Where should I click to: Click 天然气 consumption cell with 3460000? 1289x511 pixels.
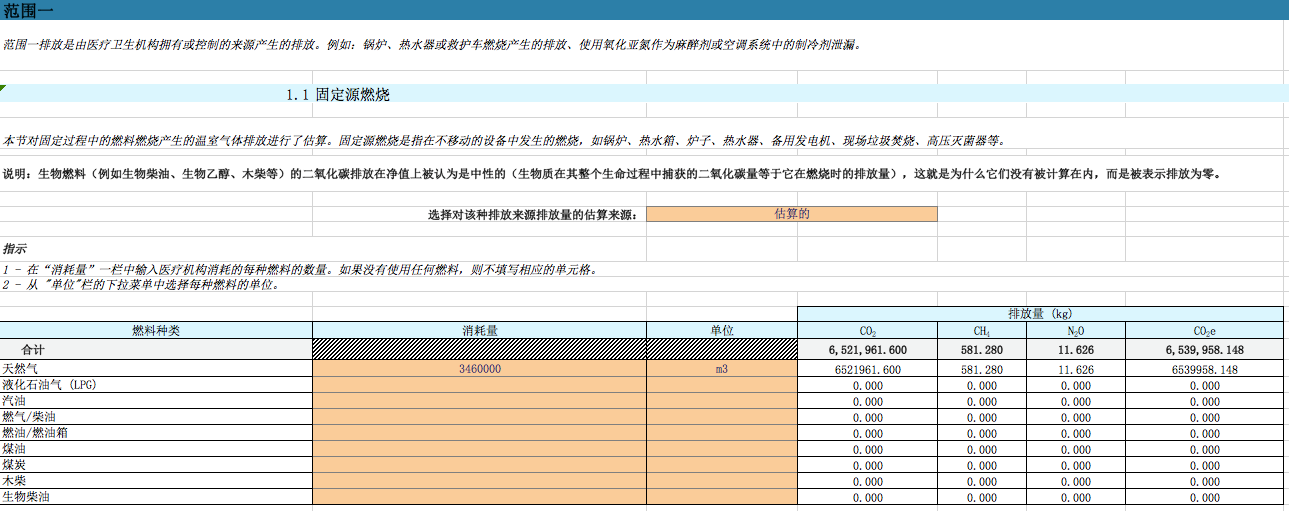(479, 369)
